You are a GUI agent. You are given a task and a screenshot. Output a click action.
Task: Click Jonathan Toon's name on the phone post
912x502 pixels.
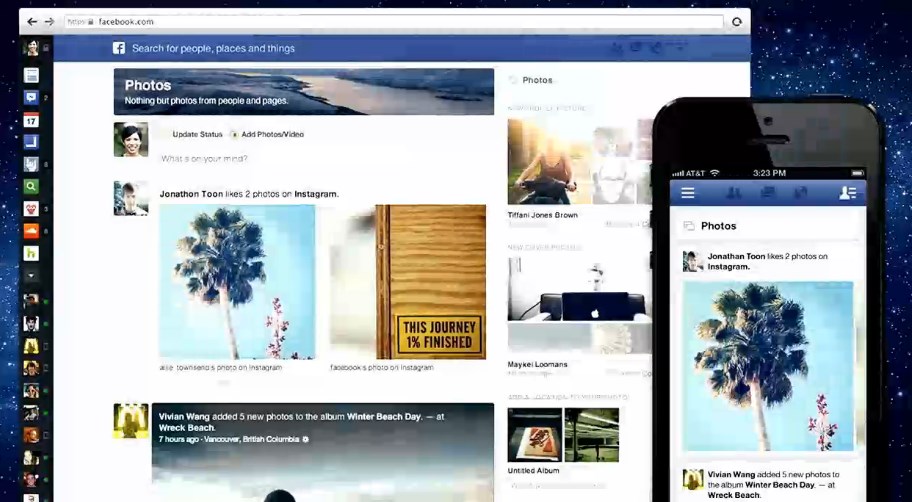pos(736,257)
